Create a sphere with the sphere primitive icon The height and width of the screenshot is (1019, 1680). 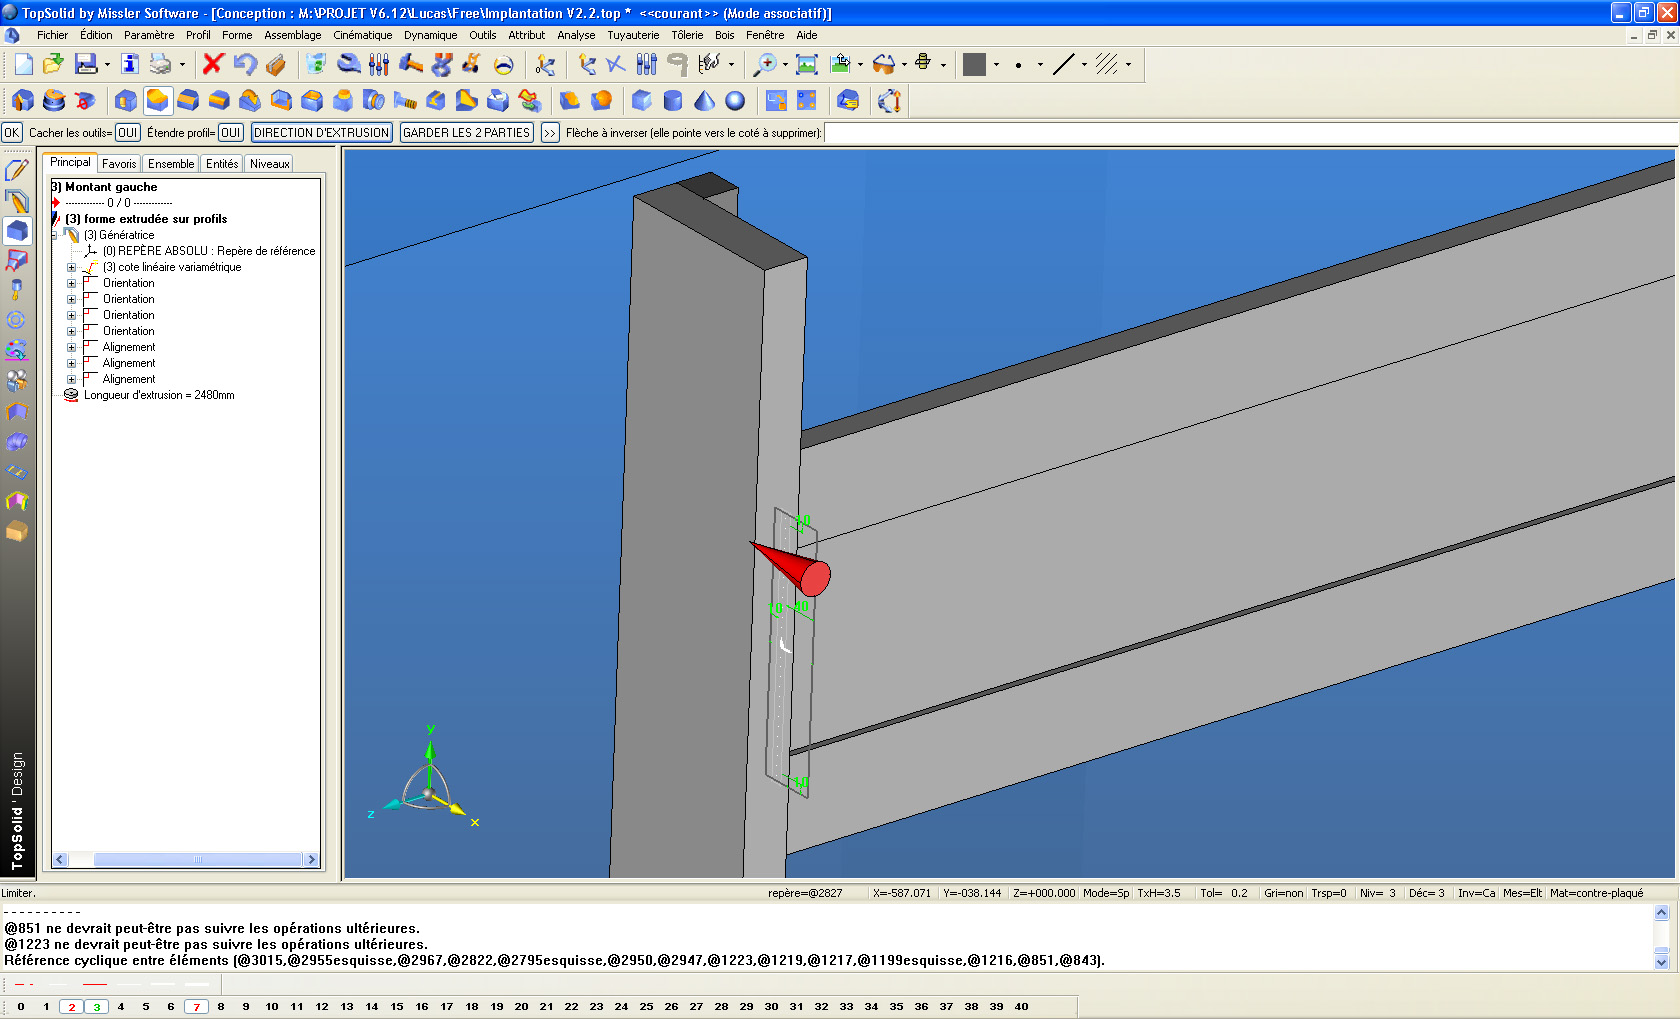click(x=735, y=100)
